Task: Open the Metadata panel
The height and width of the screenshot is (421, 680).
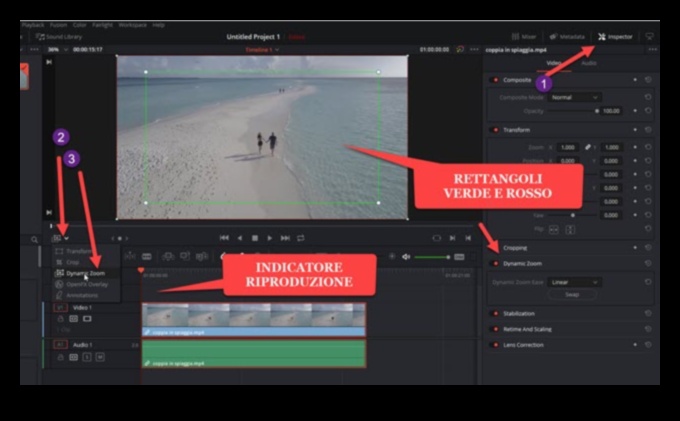Action: coord(567,36)
